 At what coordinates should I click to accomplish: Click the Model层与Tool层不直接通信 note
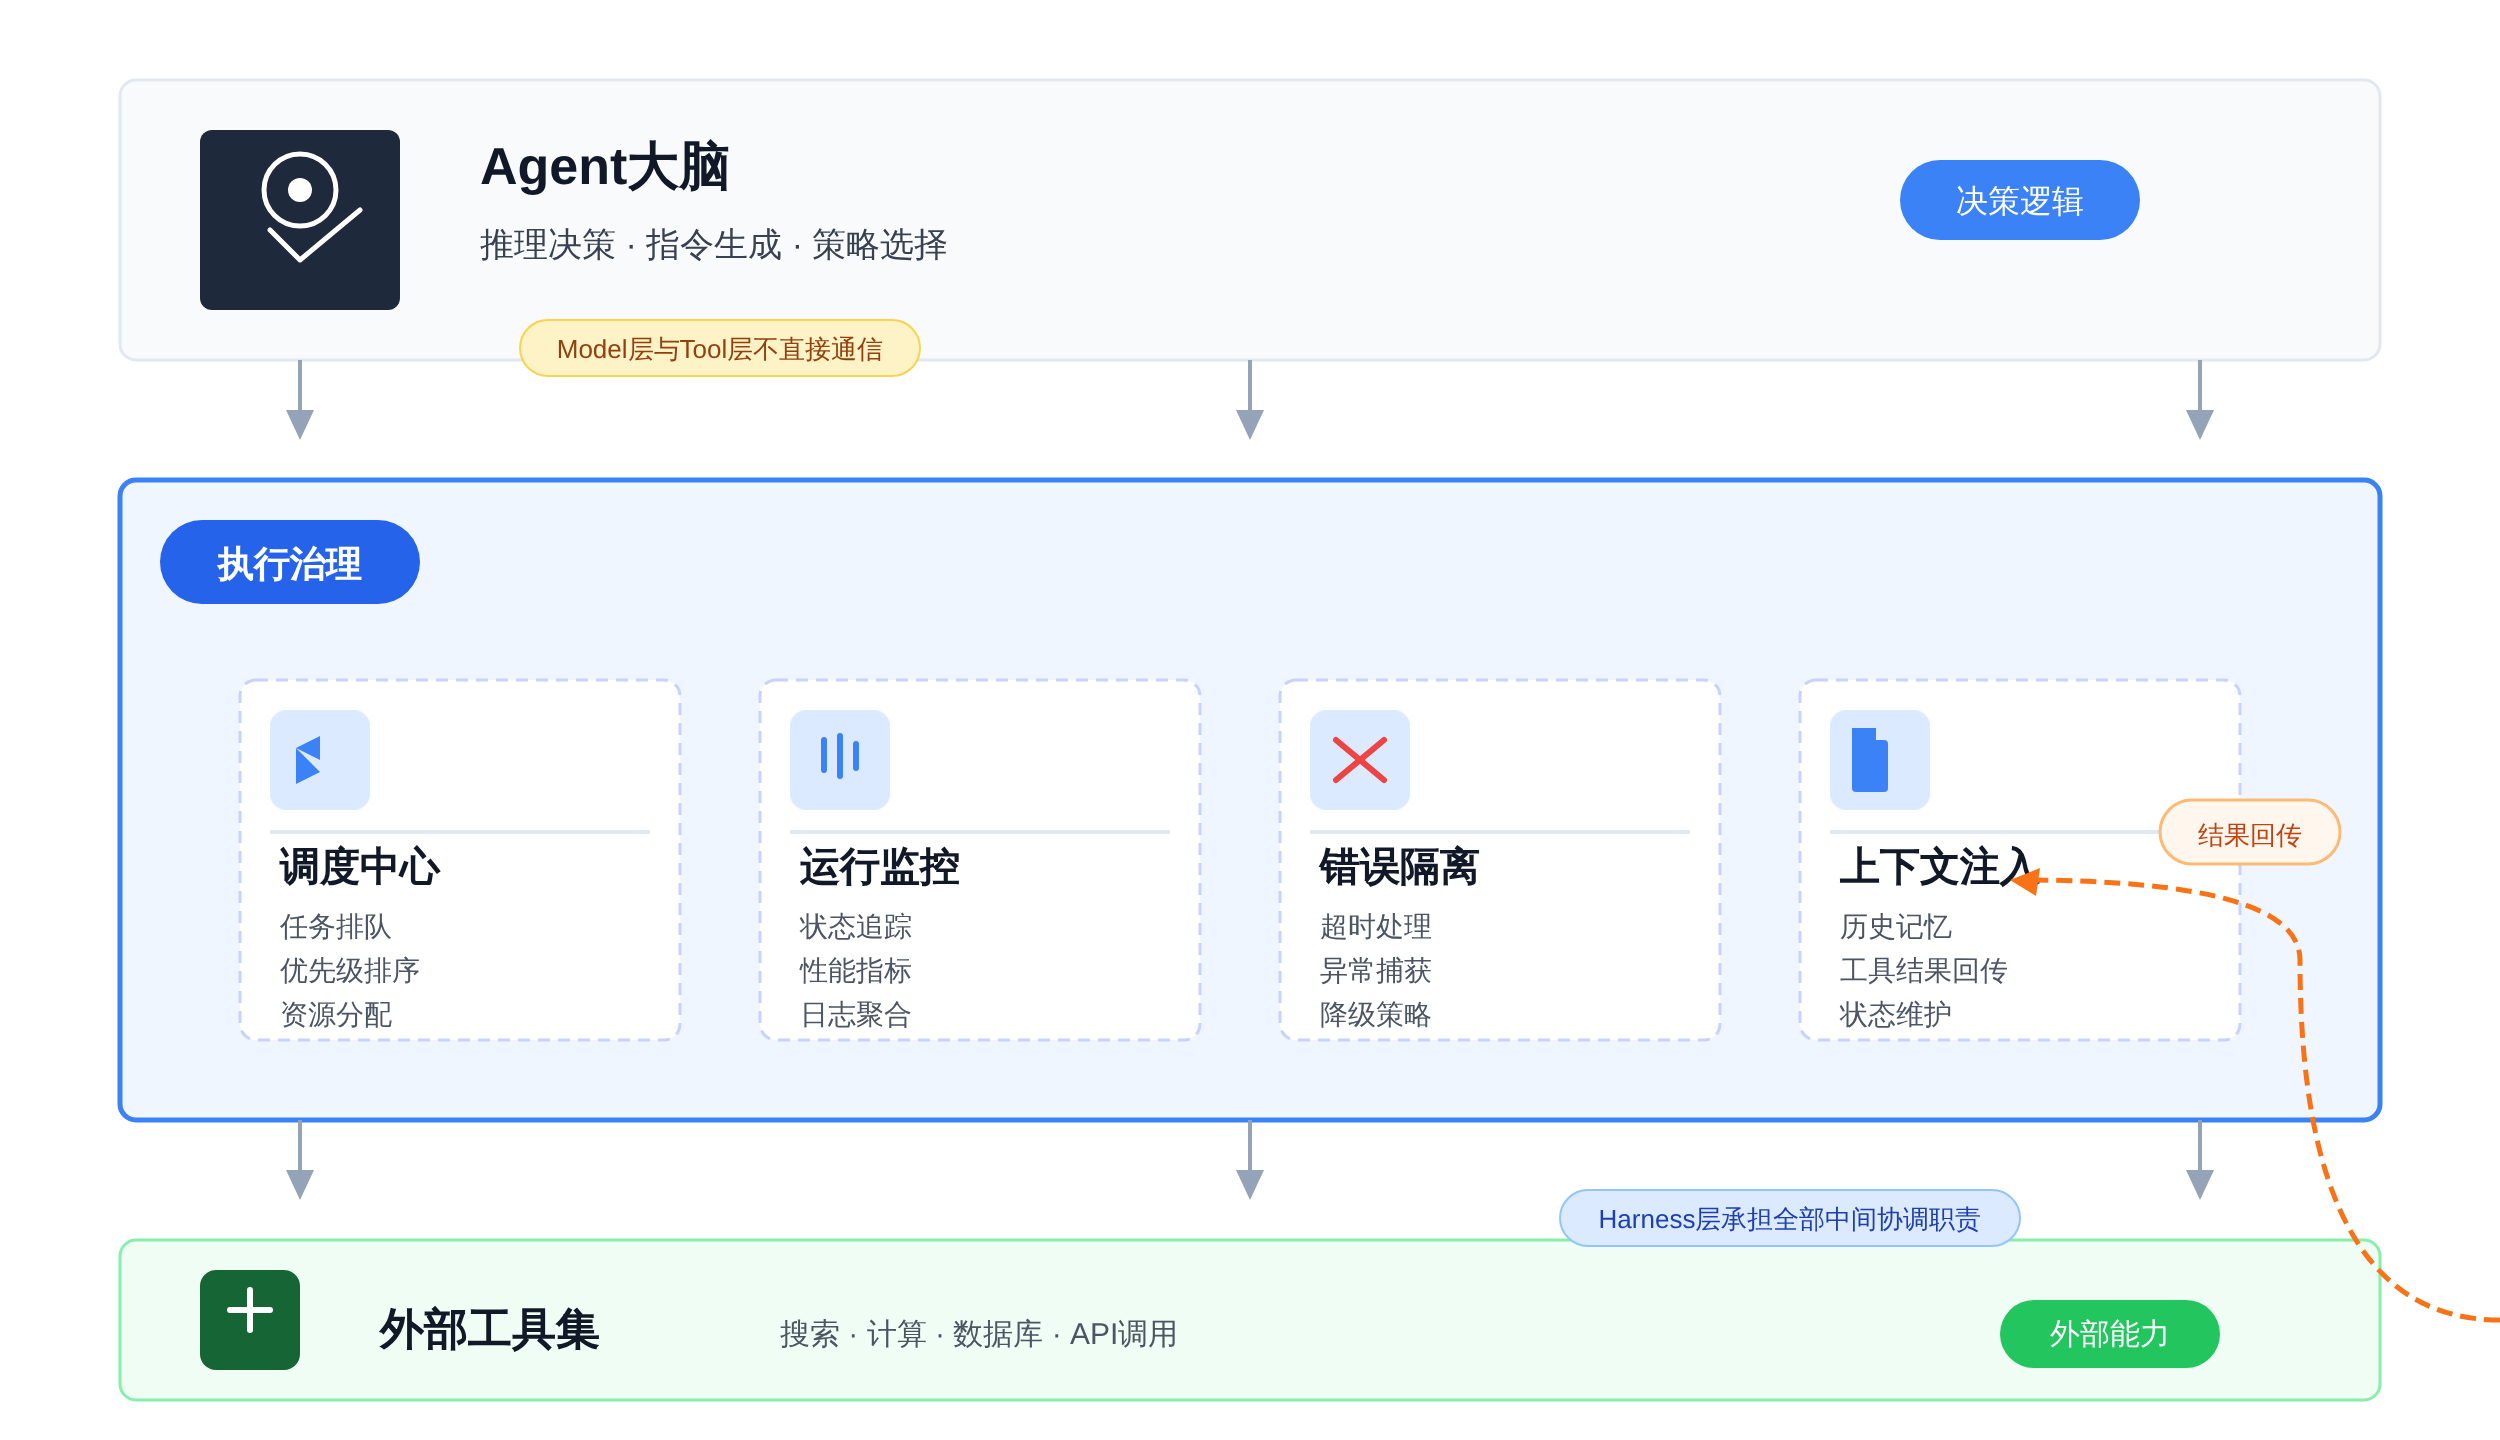coord(719,349)
